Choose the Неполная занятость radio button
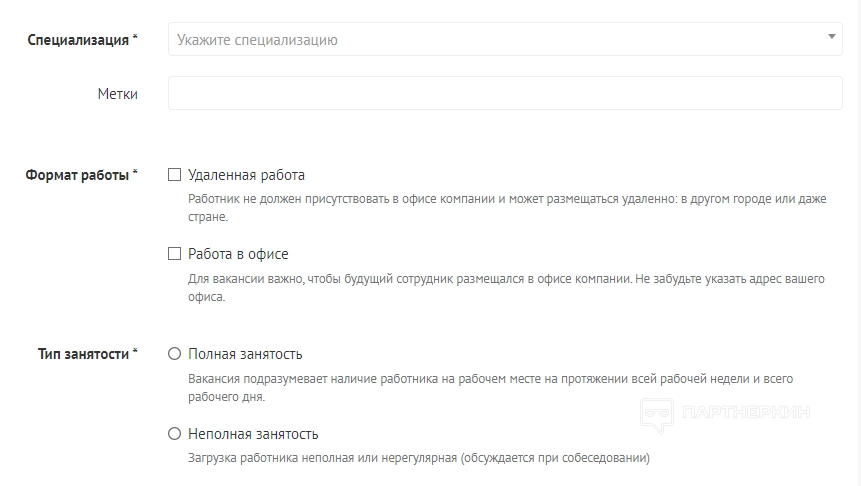 point(175,434)
